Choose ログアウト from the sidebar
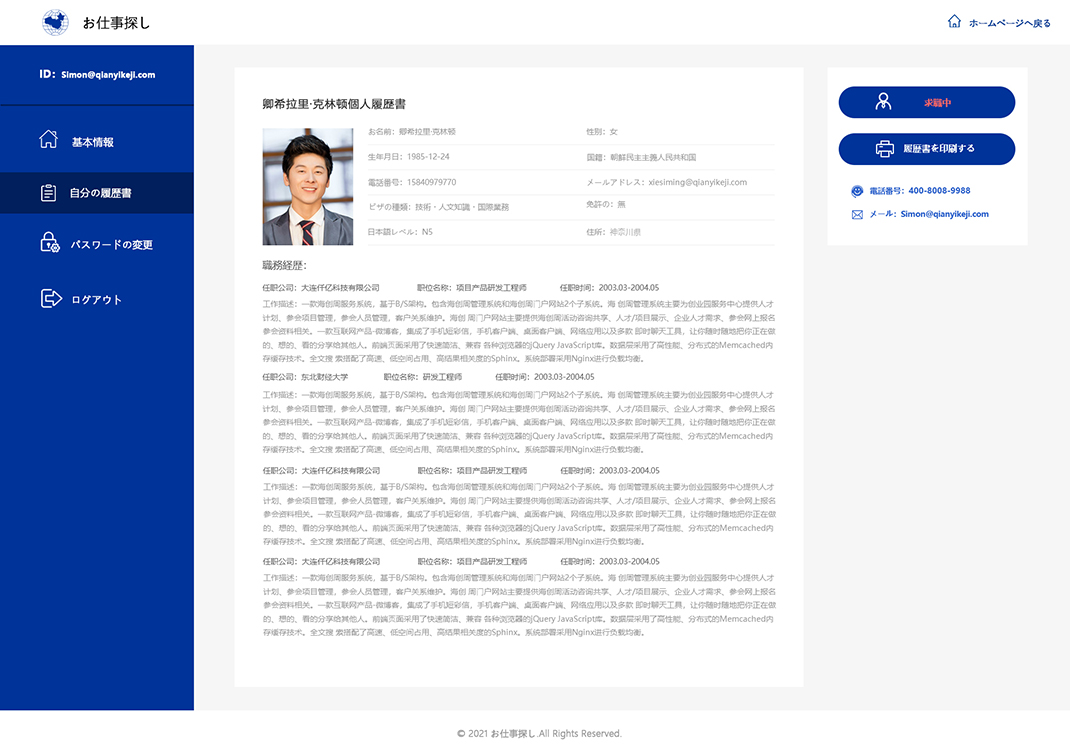This screenshot has height=755, width=1070. point(96,299)
